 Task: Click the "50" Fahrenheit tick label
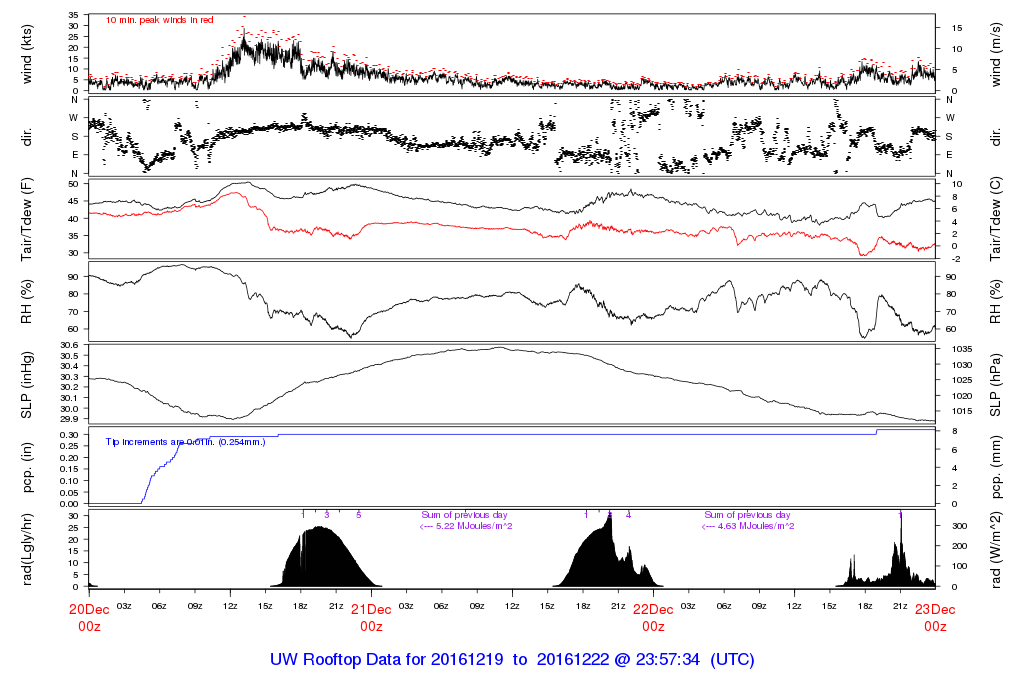[x=73, y=184]
